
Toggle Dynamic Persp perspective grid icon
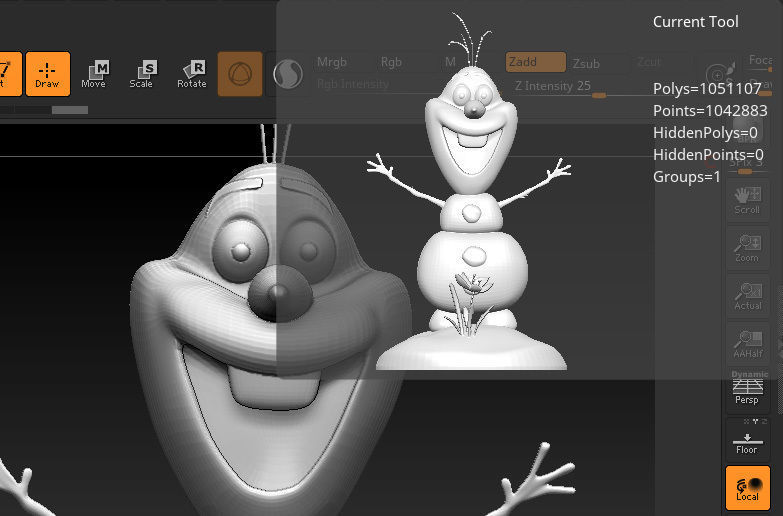click(x=747, y=389)
